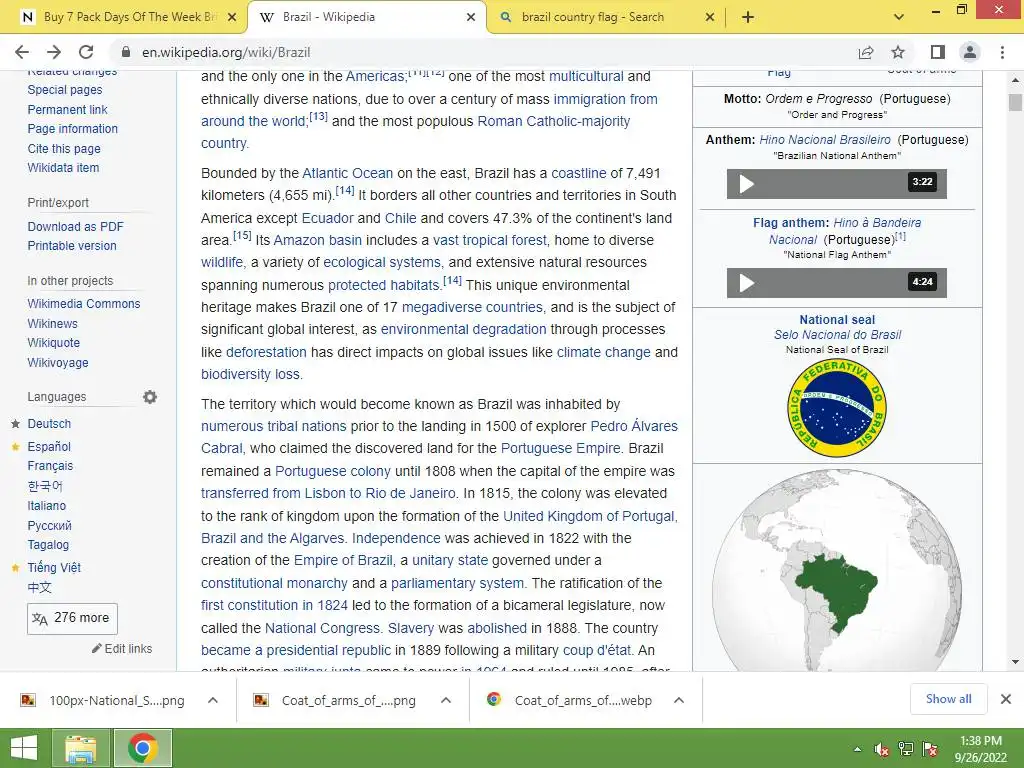This screenshot has width=1024, height=768.
Task: Close the 'brazil country flag - Search' tab
Action: [710, 18]
